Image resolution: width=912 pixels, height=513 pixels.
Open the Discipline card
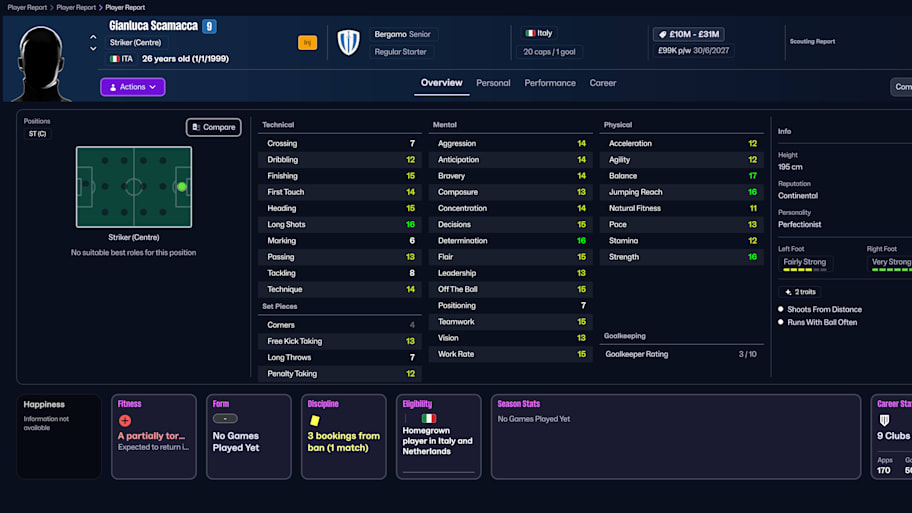click(343, 437)
